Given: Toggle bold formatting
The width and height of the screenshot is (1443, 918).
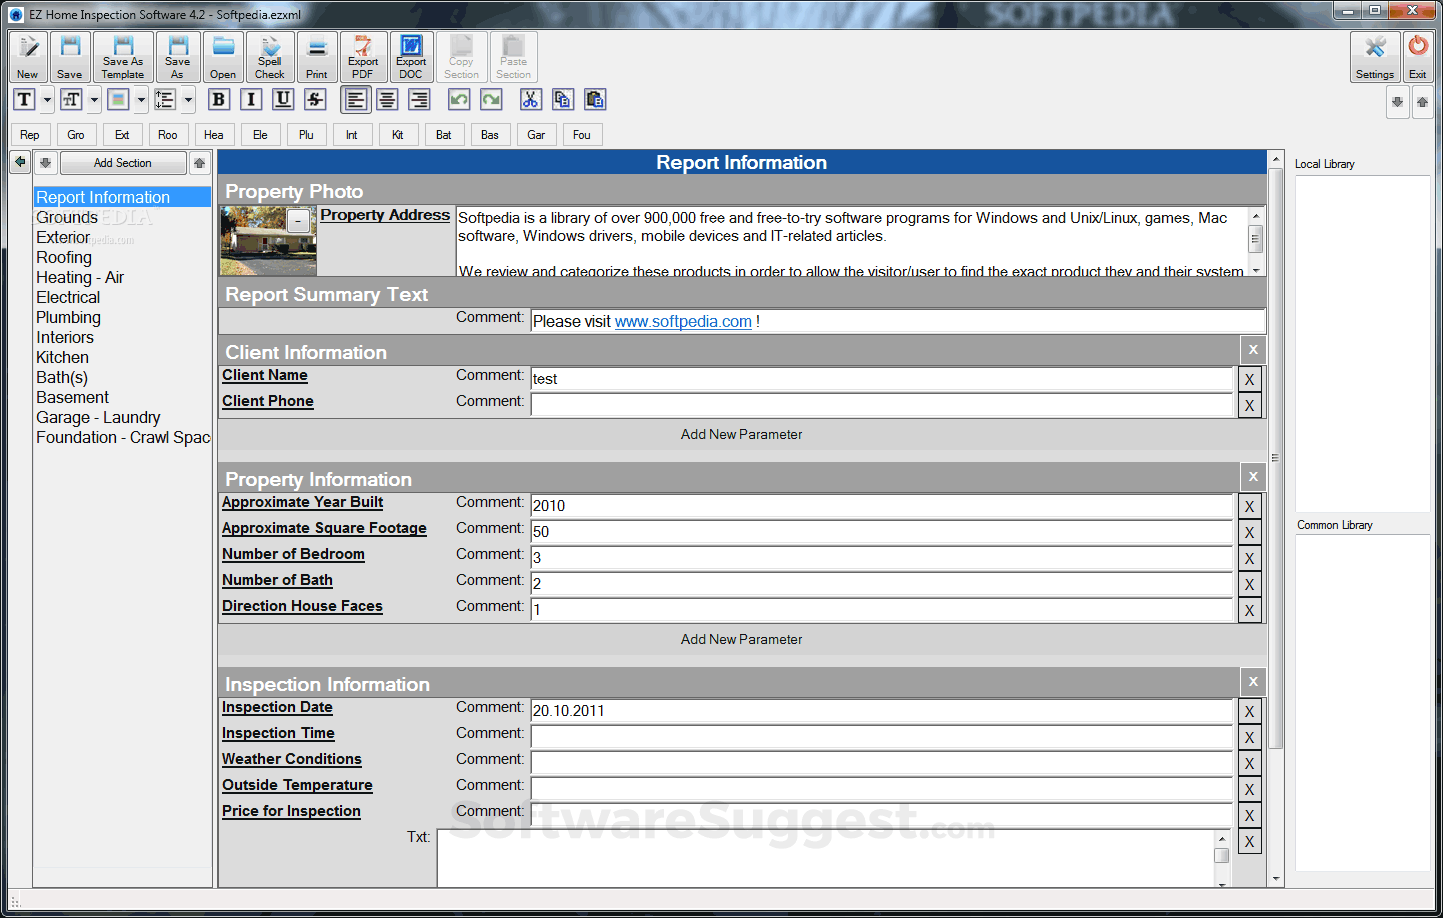Looking at the screenshot, I should (x=218, y=99).
